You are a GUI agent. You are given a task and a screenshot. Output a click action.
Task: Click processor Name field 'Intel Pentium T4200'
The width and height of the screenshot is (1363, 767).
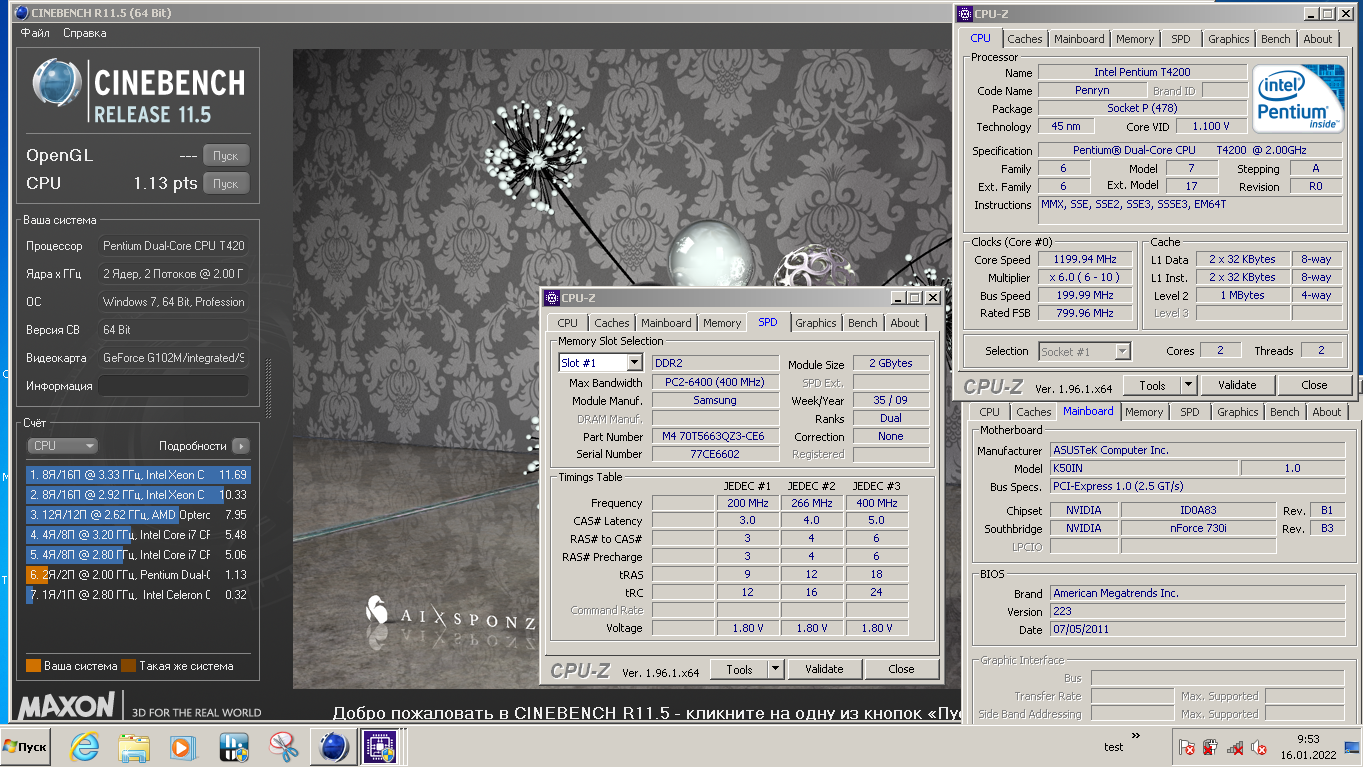pyautogui.click(x=1142, y=72)
